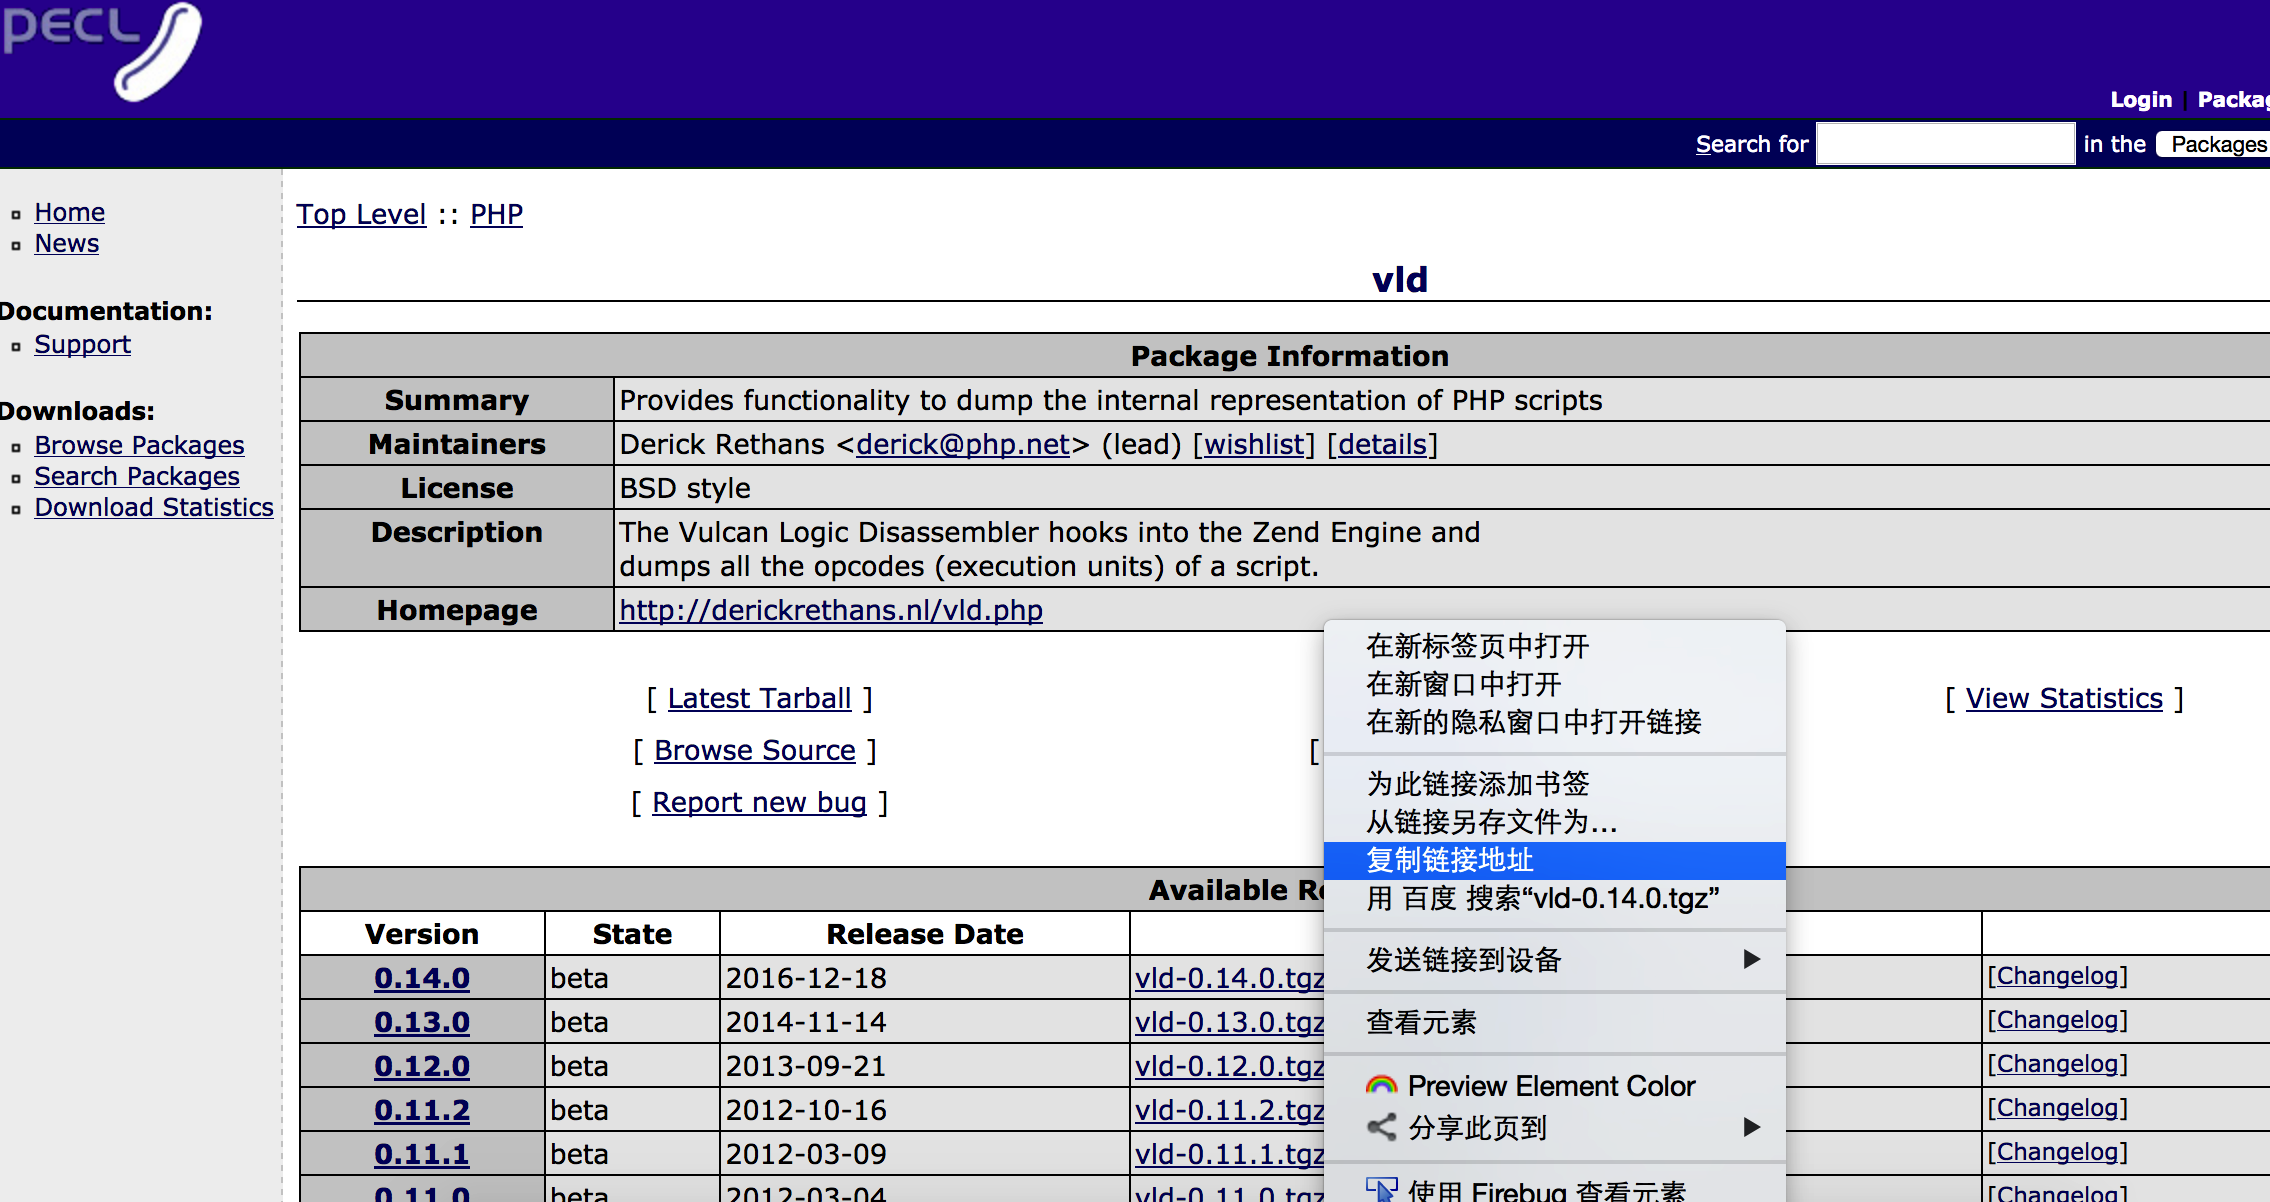Click the Report new bug link

[759, 802]
